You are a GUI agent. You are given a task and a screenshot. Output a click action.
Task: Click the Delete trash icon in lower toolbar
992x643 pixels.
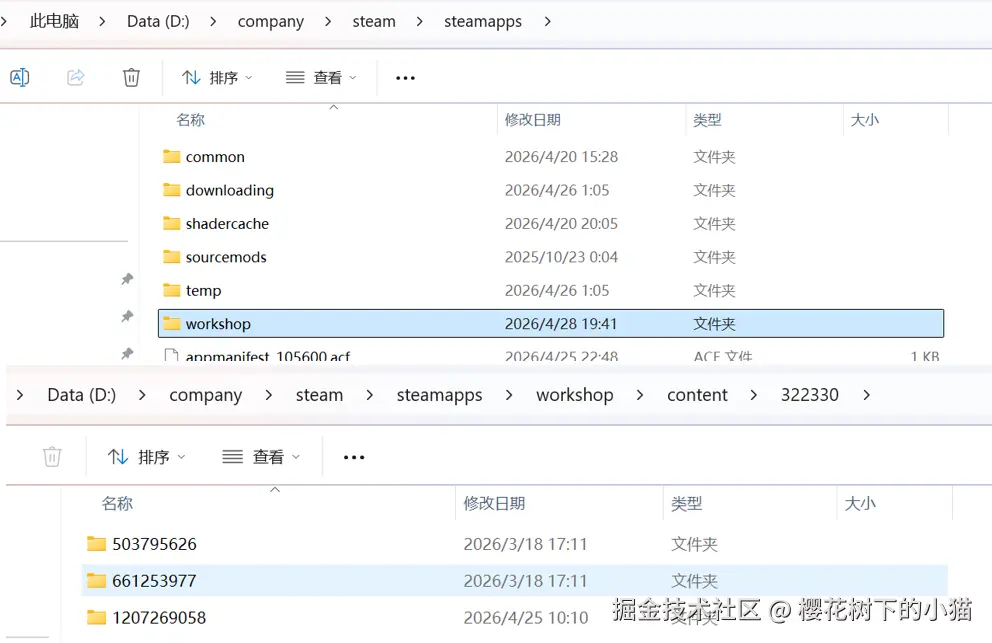(x=52, y=456)
